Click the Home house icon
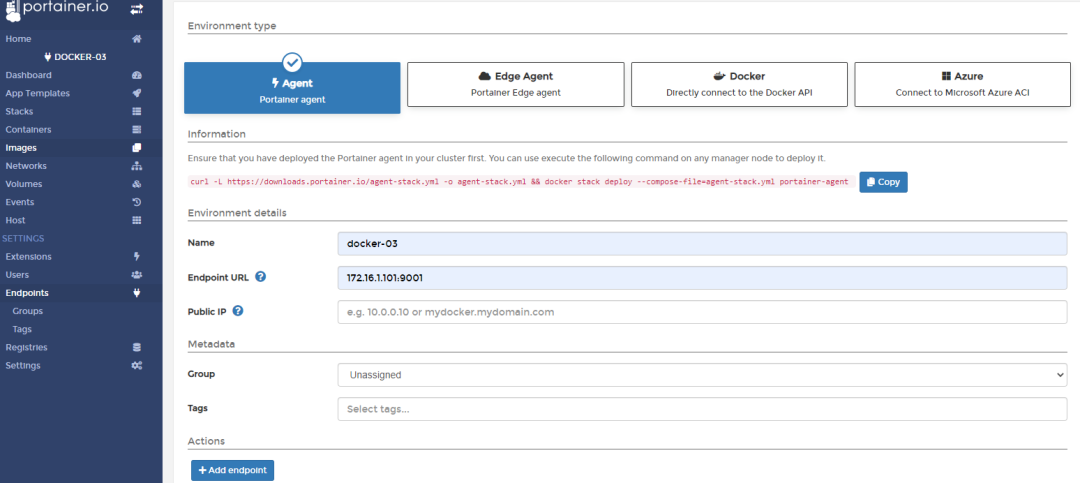This screenshot has height=483, width=1080. click(x=136, y=39)
